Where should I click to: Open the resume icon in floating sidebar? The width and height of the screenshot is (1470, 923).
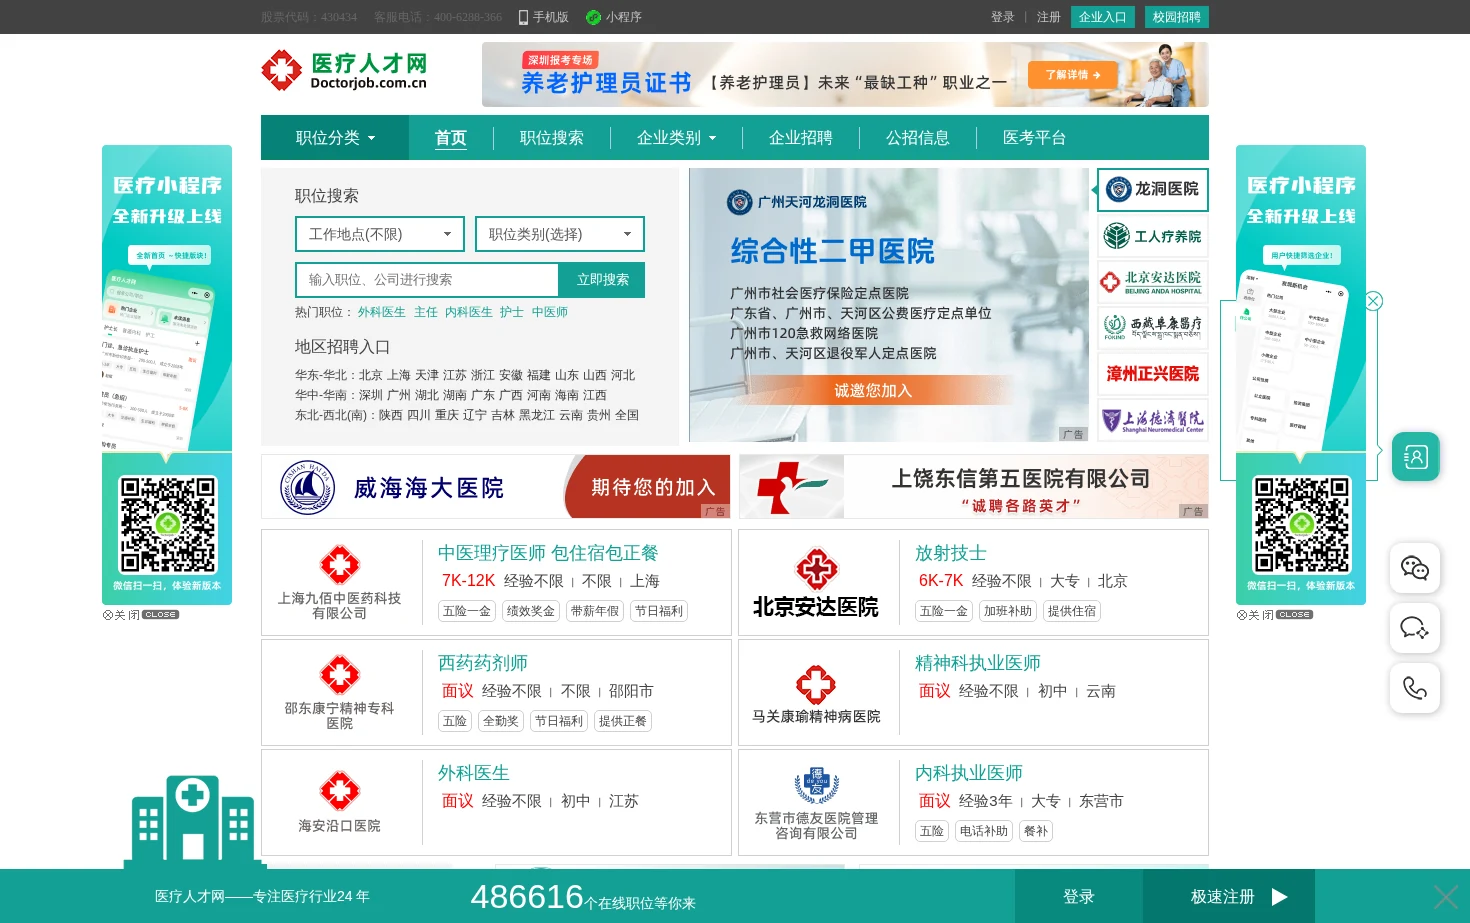pyautogui.click(x=1415, y=457)
